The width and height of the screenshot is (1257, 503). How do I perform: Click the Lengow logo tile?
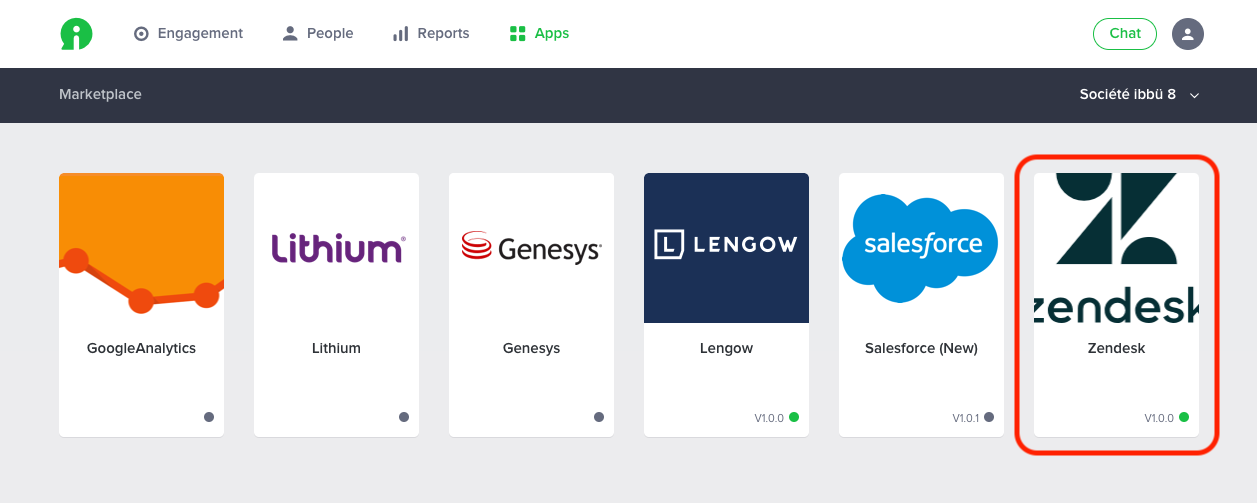click(x=726, y=248)
